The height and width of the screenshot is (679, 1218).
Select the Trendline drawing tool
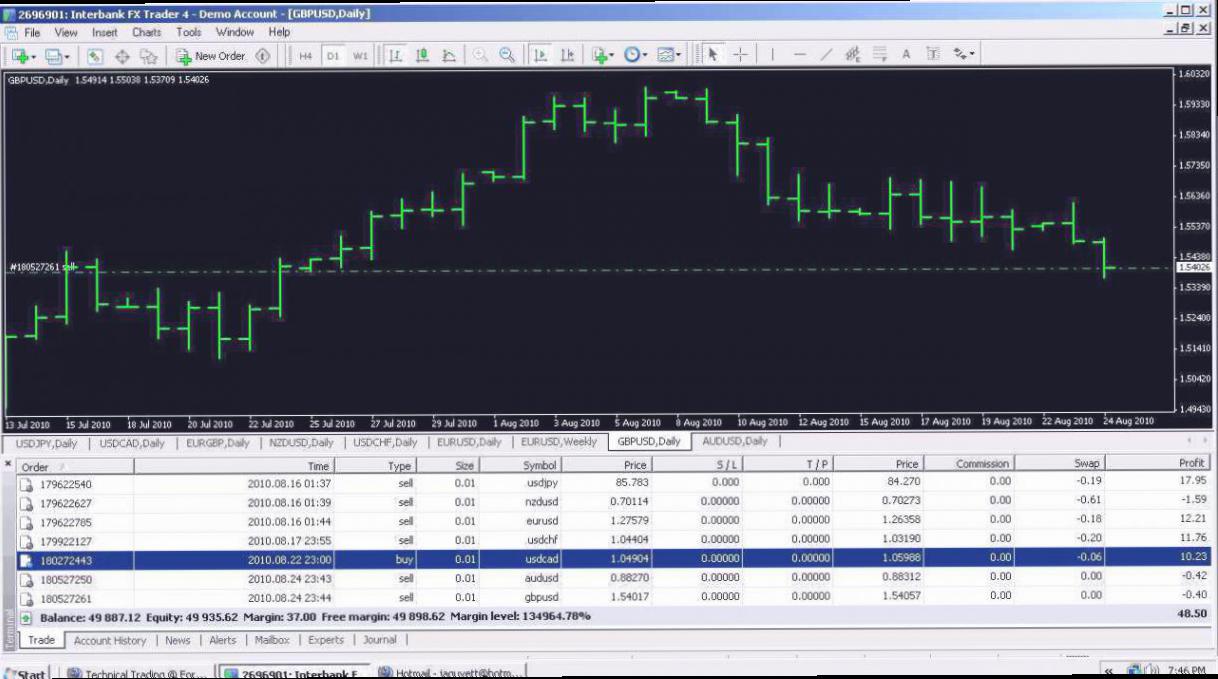pyautogui.click(x=826, y=56)
